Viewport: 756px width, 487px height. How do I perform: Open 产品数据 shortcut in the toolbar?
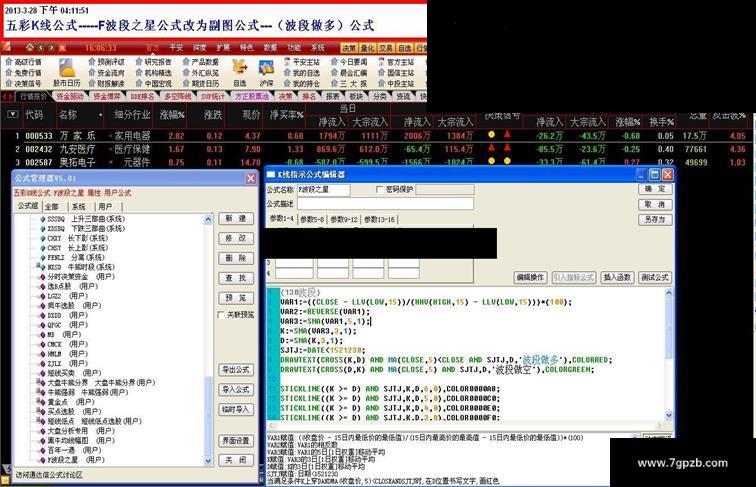click(x=201, y=62)
